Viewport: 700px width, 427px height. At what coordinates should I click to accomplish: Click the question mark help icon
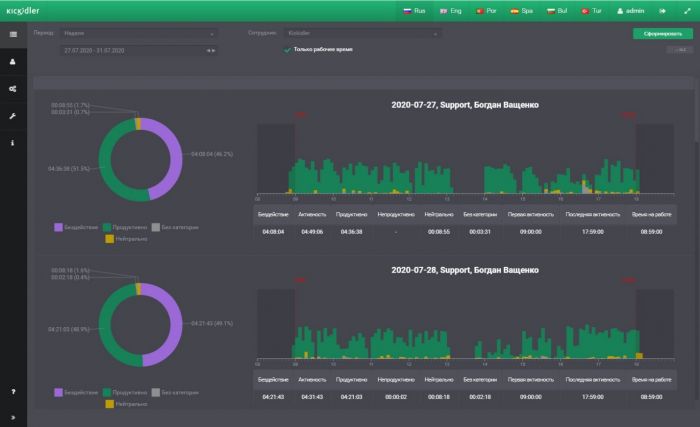[13, 391]
